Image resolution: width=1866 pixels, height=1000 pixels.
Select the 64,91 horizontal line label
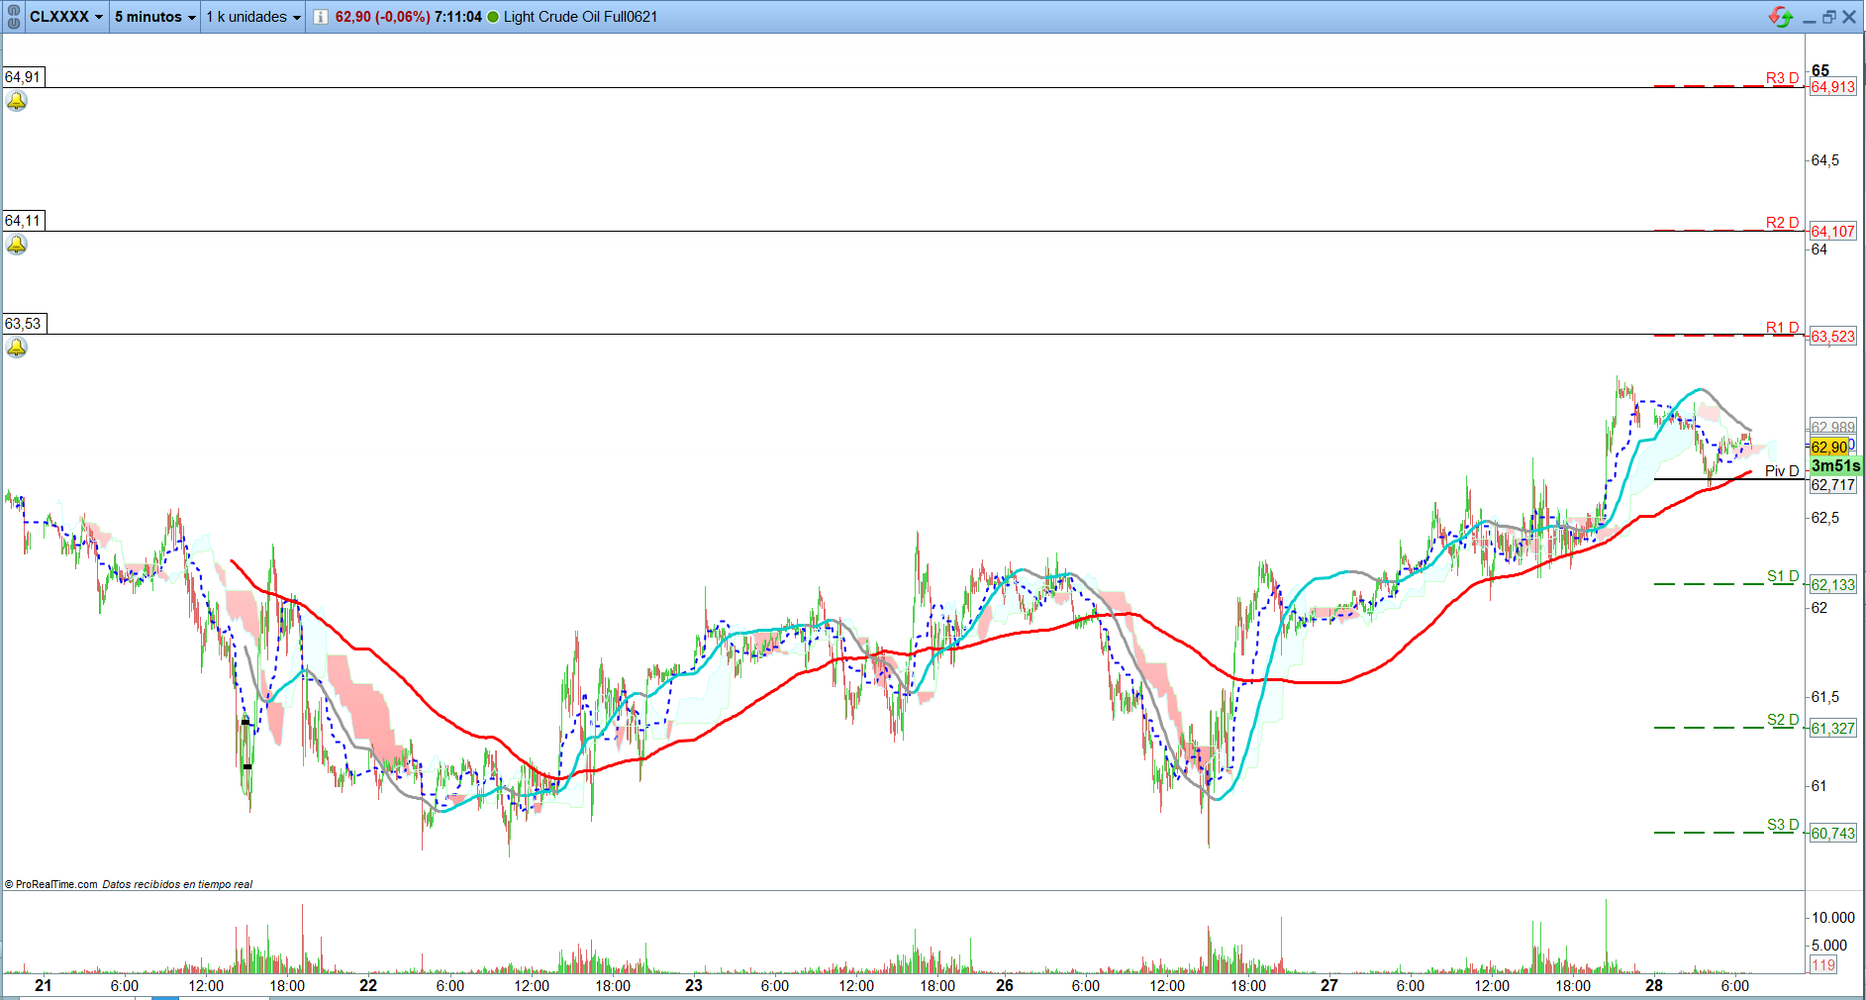point(23,77)
